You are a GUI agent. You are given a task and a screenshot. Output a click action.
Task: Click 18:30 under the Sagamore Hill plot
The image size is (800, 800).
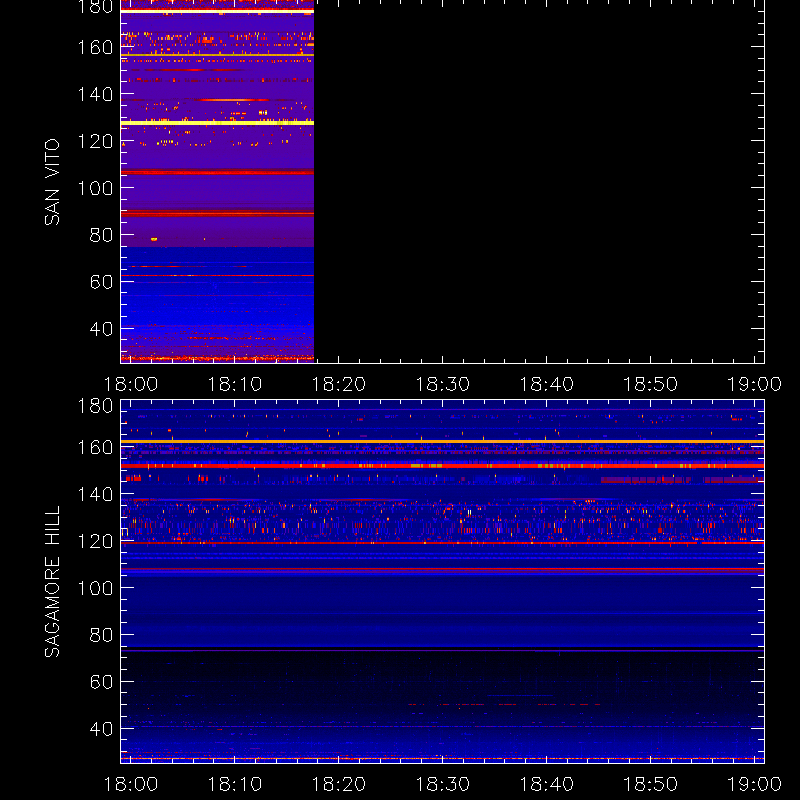point(443,784)
